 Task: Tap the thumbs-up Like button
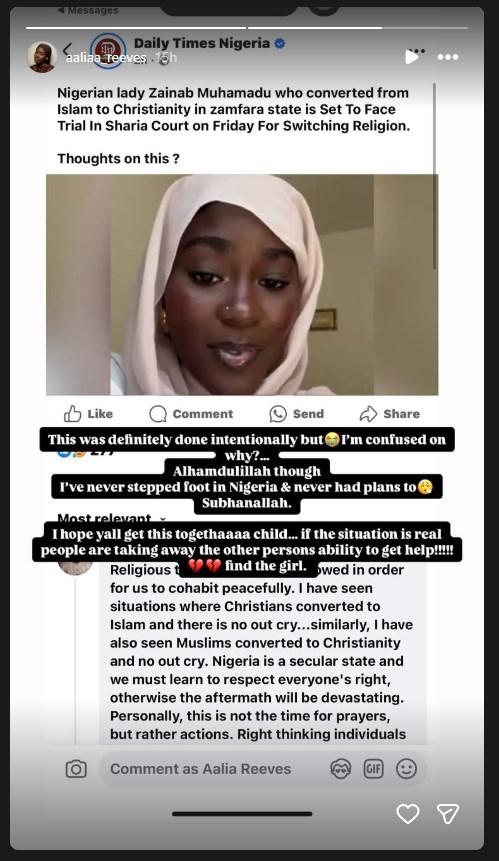(88, 413)
